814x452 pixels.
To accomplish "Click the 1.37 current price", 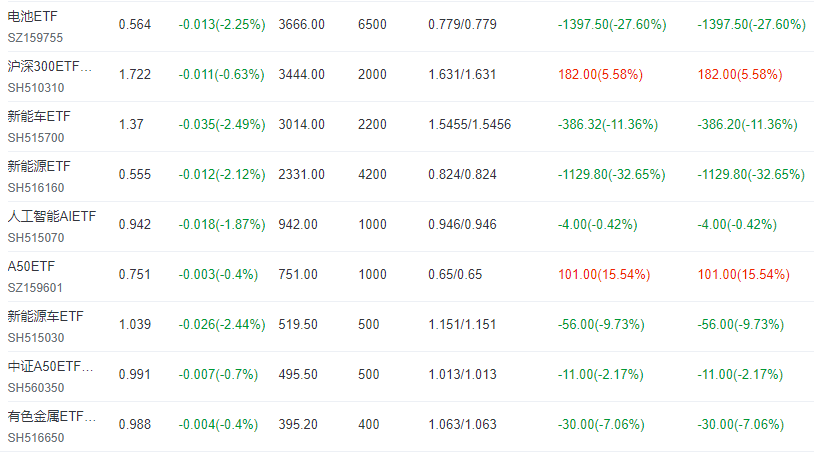I will click(131, 124).
